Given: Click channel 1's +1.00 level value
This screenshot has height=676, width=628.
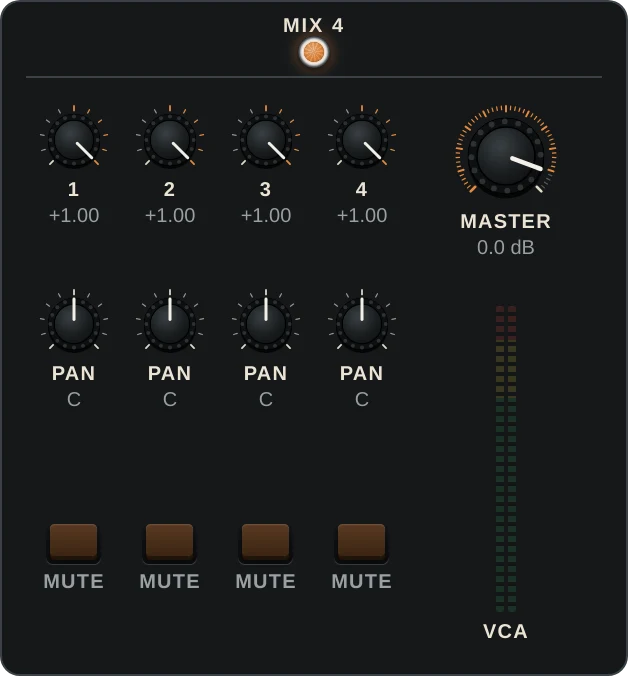Looking at the screenshot, I should pyautogui.click(x=74, y=215).
